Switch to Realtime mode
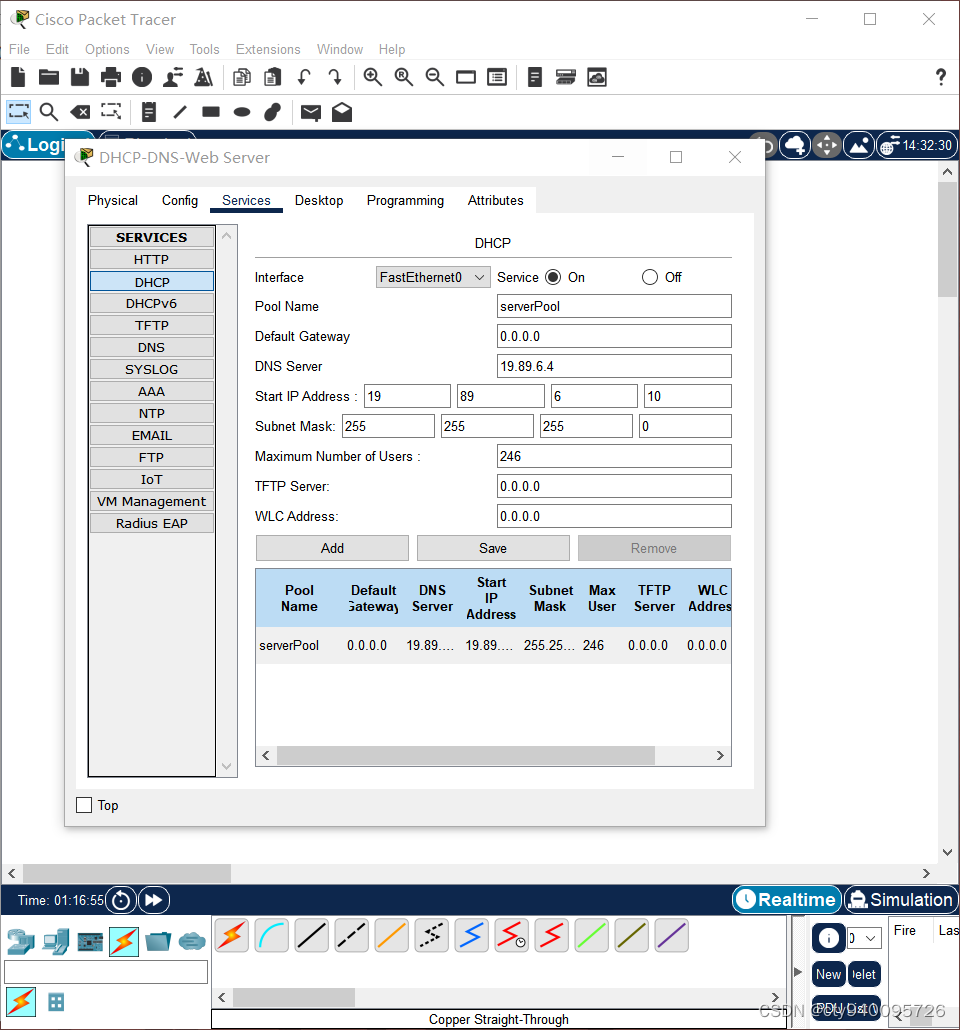Image resolution: width=960 pixels, height=1030 pixels. (787, 899)
